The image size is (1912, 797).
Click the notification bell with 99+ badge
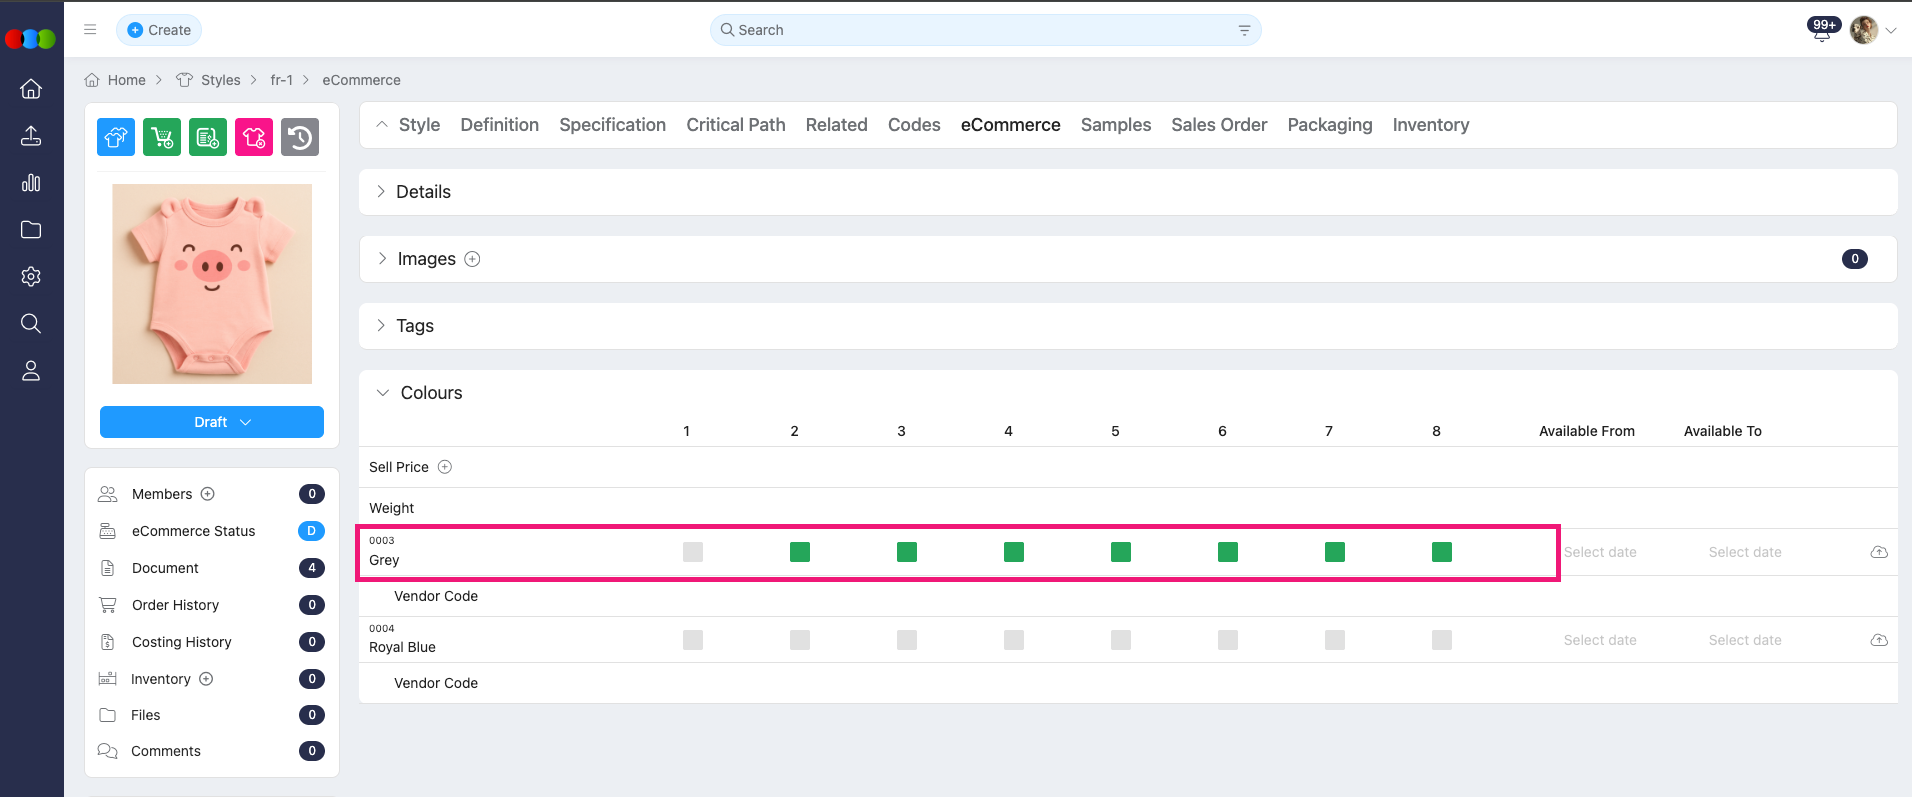(x=1822, y=30)
